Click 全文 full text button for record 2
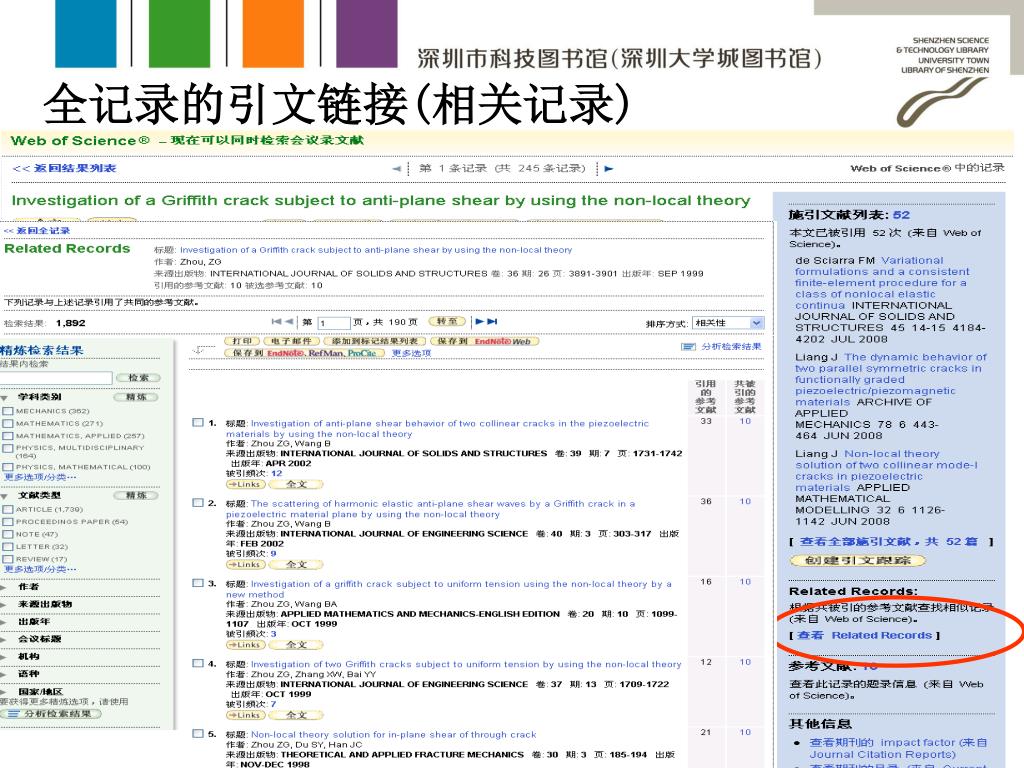Image resolution: width=1024 pixels, height=768 pixels. click(296, 564)
